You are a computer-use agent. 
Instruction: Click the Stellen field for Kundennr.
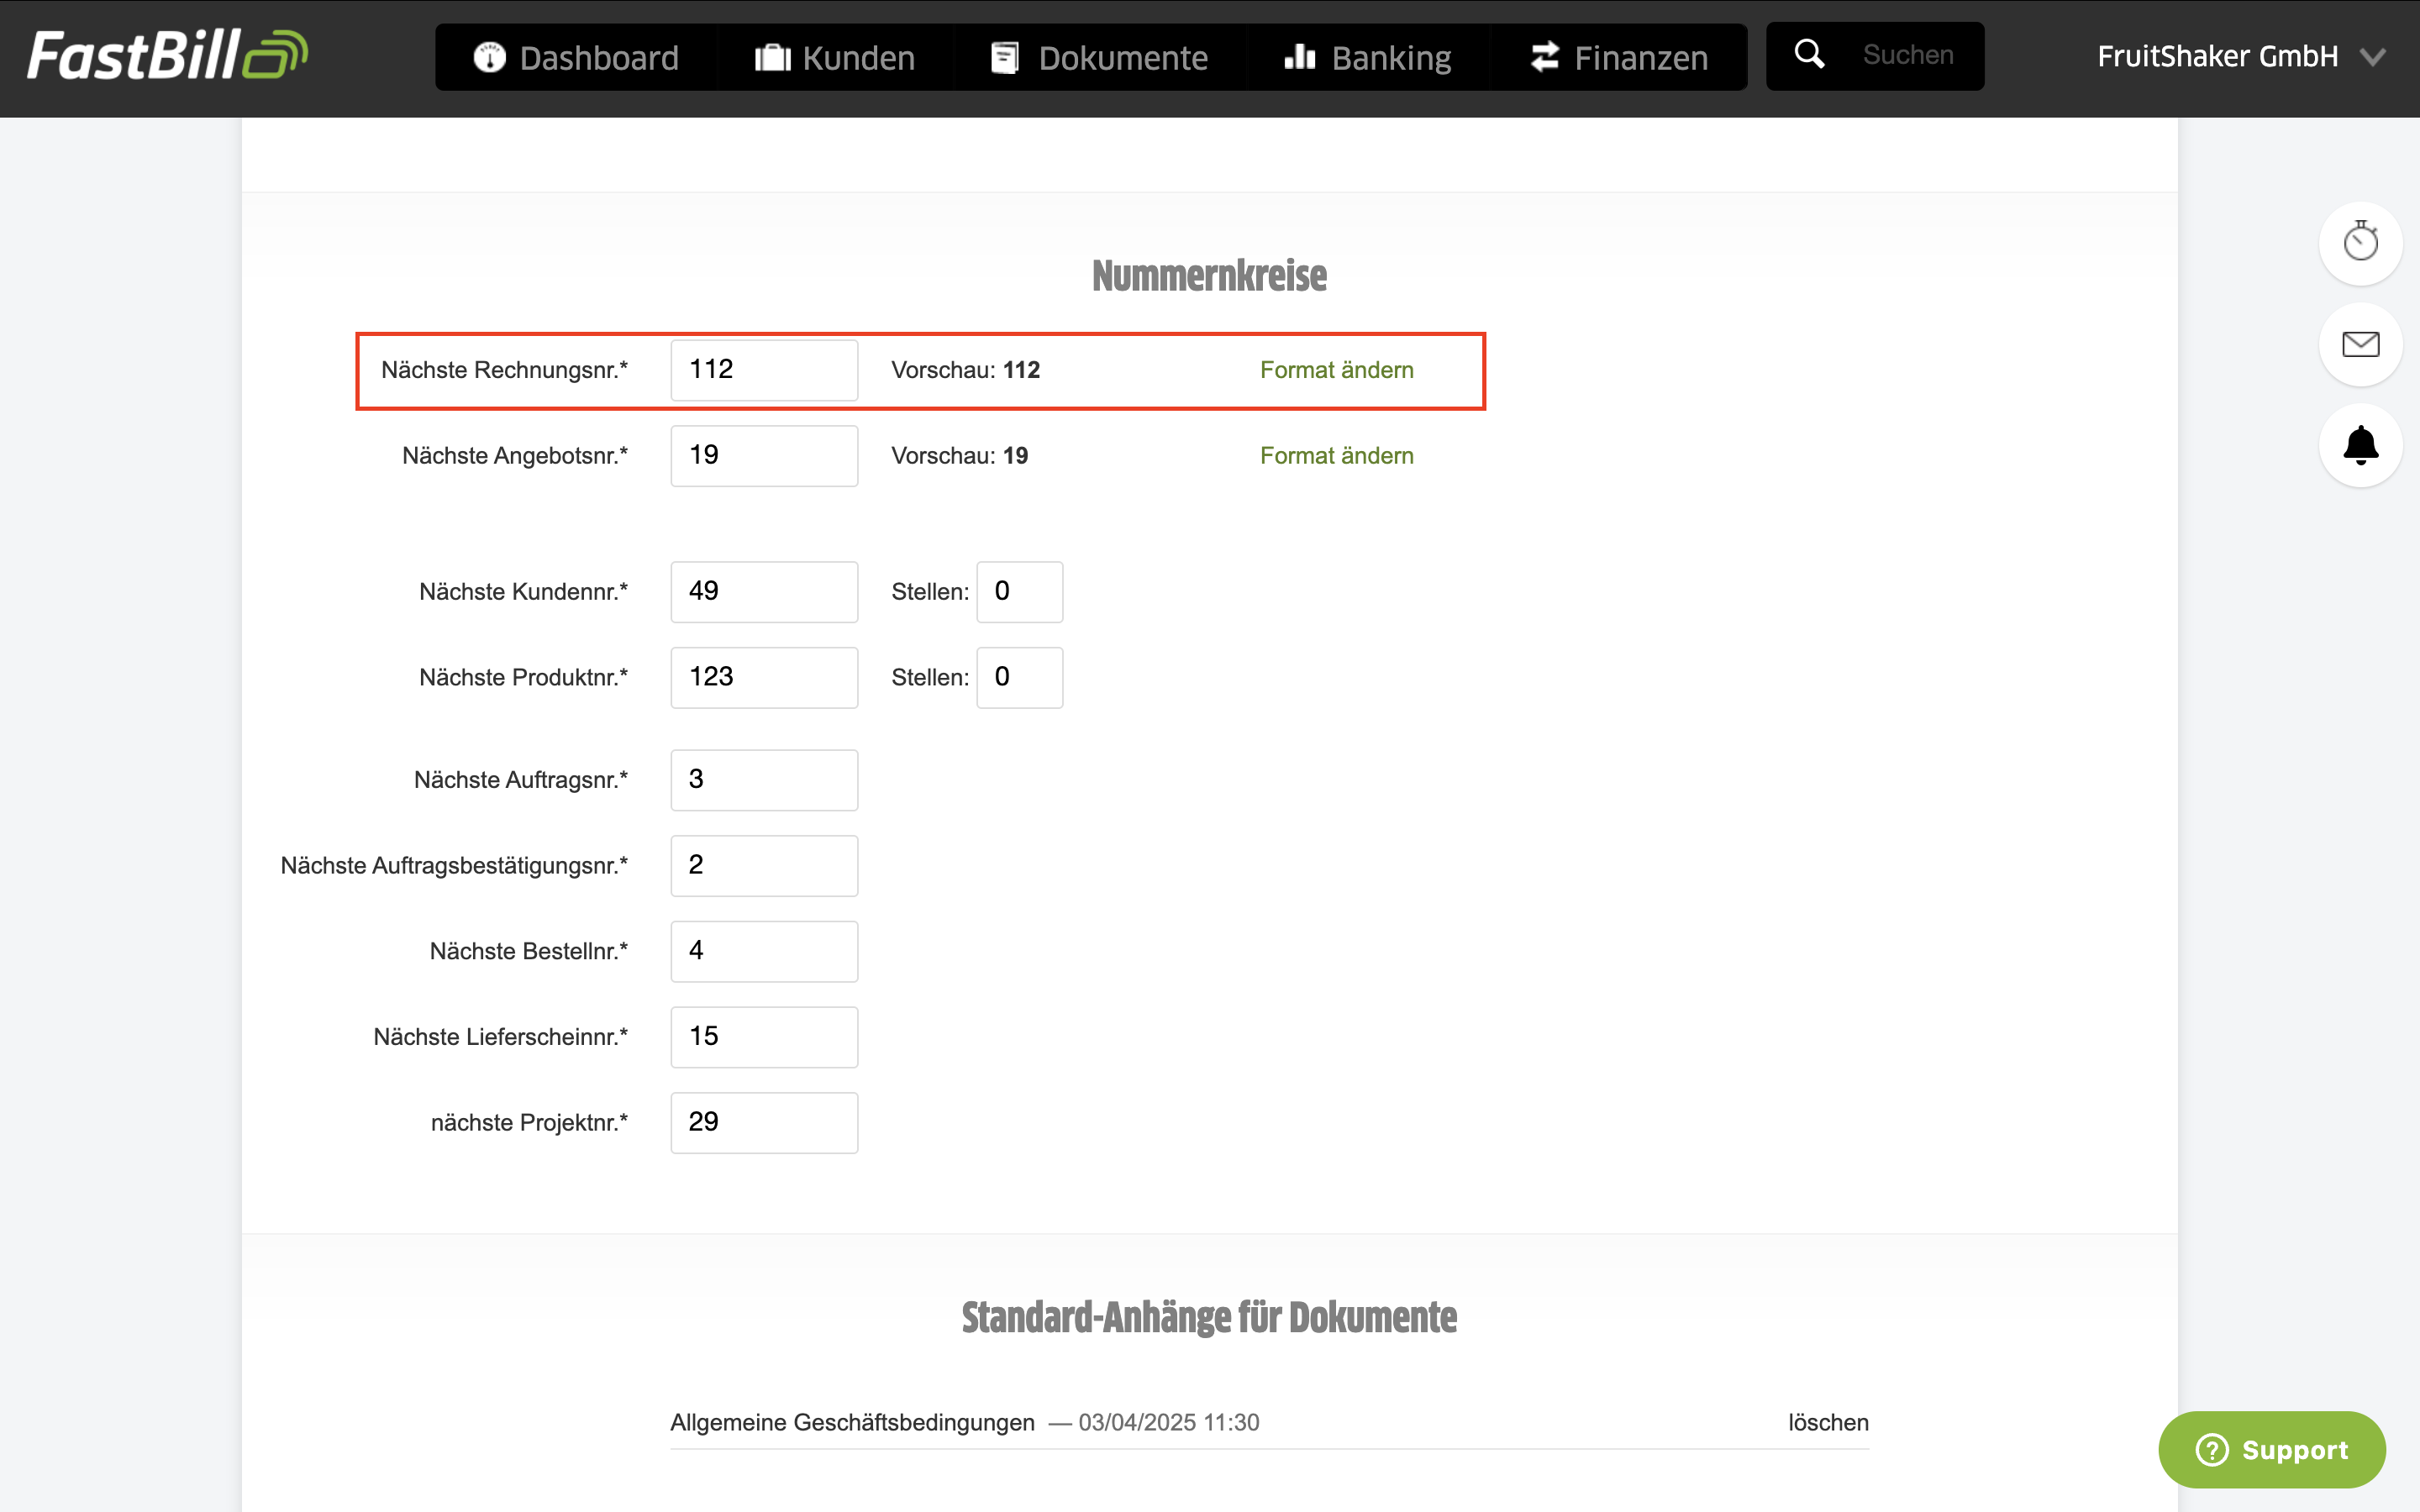coord(1019,592)
